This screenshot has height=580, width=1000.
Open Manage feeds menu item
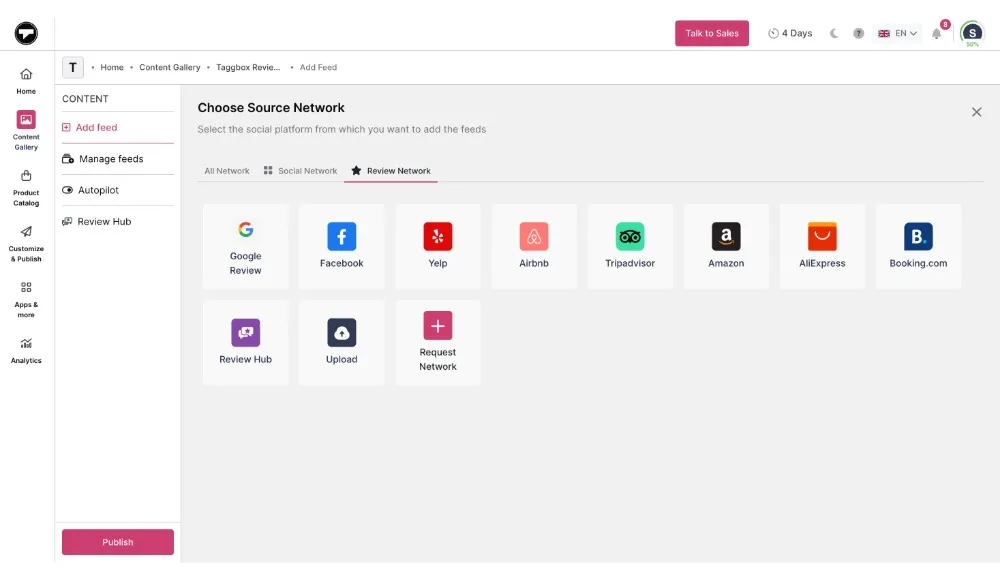[x=117, y=159]
